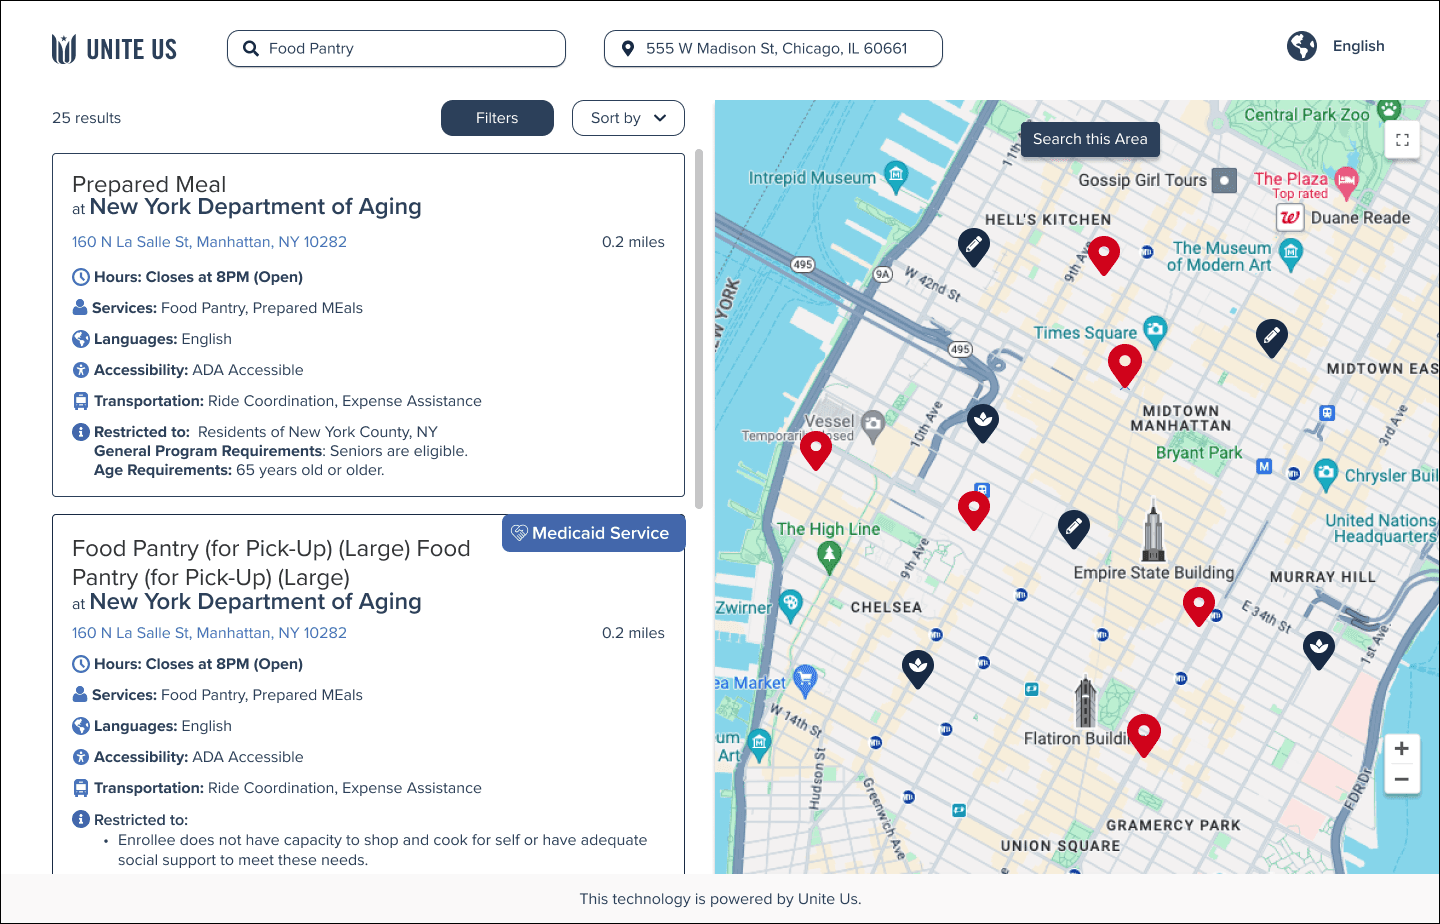The width and height of the screenshot is (1440, 924).
Task: Select the dark pencil pin left of Empire State Building
Action: click(x=1074, y=528)
